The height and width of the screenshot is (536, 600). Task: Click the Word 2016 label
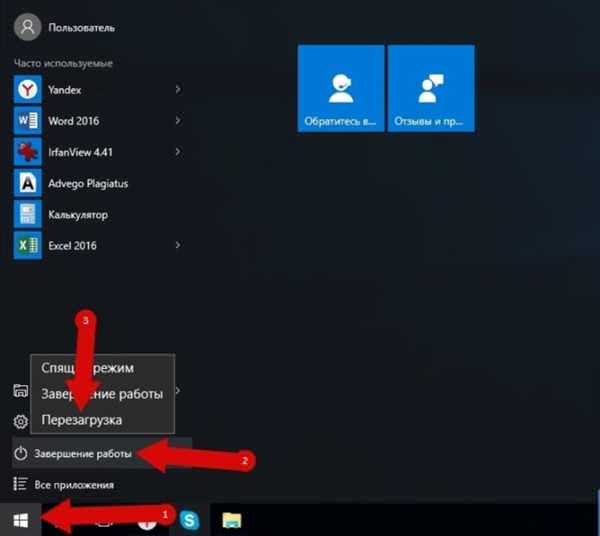pos(73,121)
